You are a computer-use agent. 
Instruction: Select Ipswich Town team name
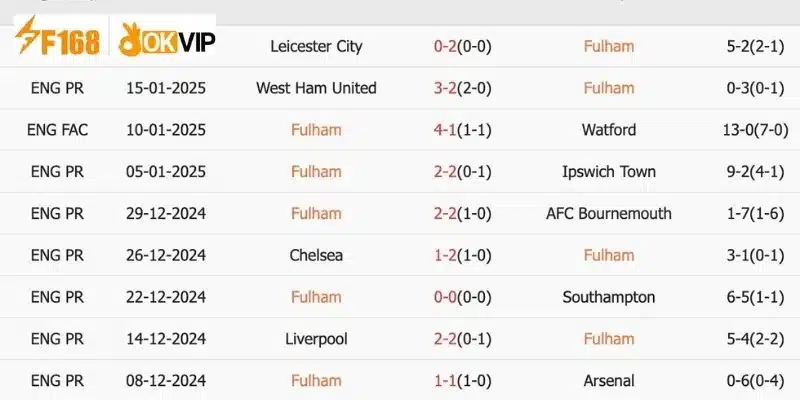(x=609, y=172)
